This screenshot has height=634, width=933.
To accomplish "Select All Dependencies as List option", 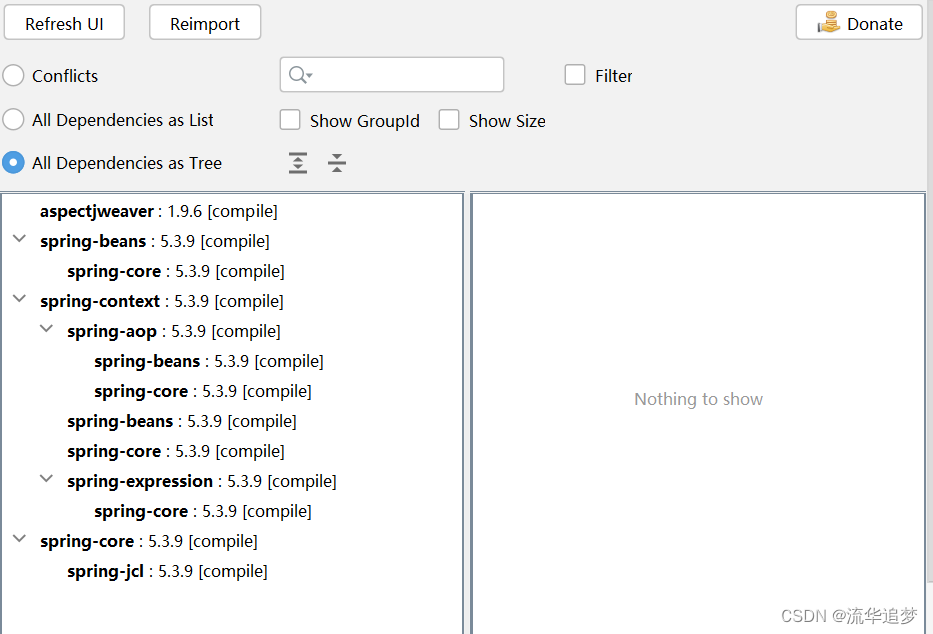I will [13, 120].
